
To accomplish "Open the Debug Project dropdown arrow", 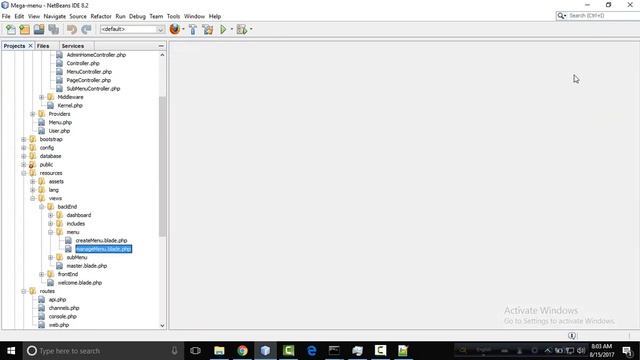I will (251, 29).
